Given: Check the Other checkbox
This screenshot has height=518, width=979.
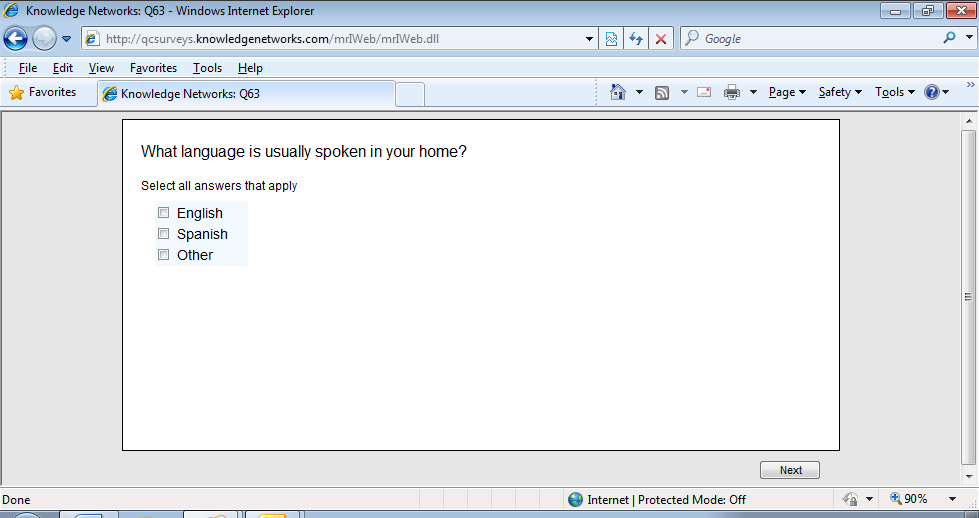Looking at the screenshot, I should click(x=164, y=255).
